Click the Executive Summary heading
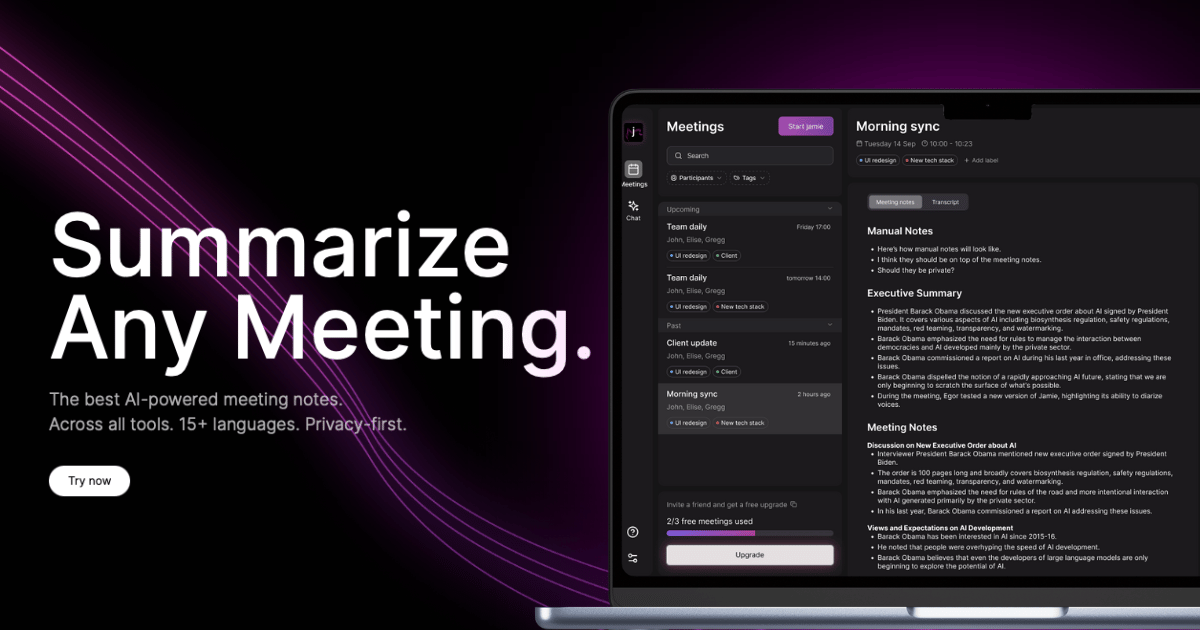 914,293
